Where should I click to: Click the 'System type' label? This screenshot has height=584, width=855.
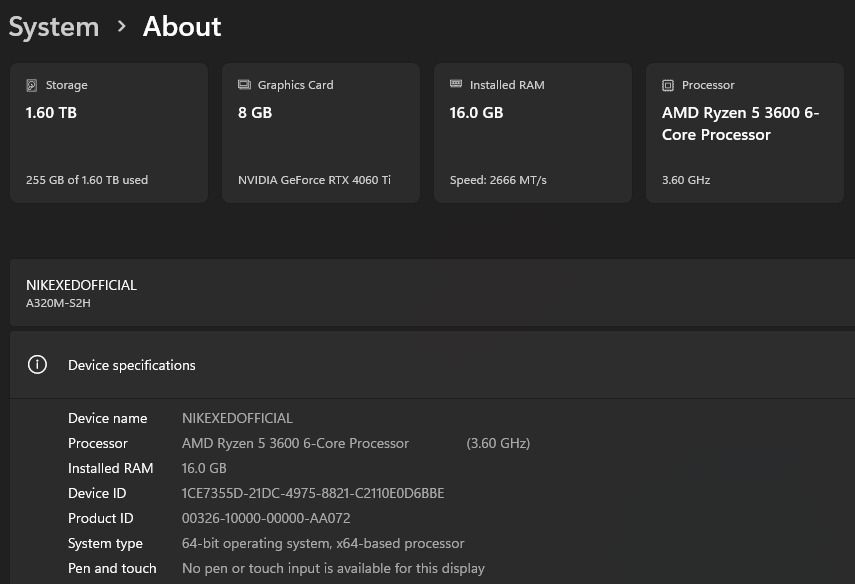[x=105, y=544]
